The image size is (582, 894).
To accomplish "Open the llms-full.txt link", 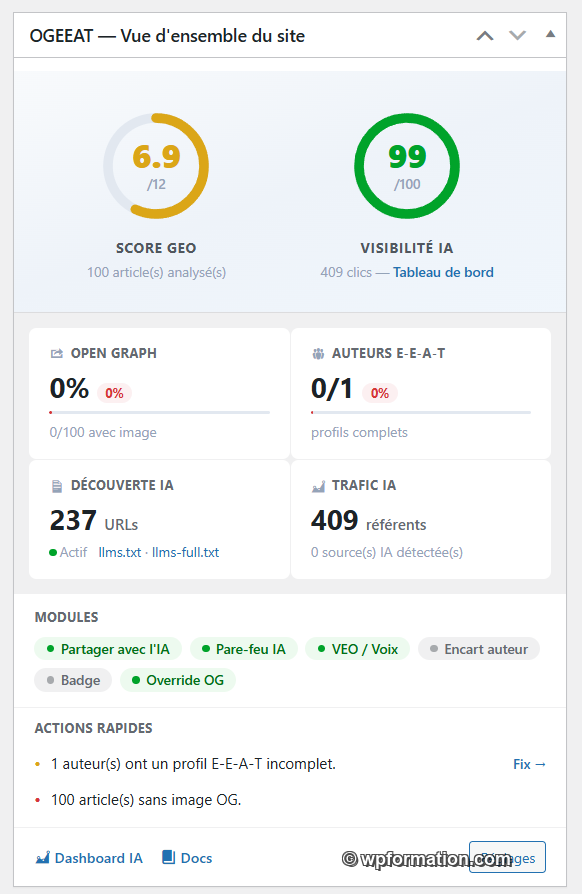I will point(185,552).
